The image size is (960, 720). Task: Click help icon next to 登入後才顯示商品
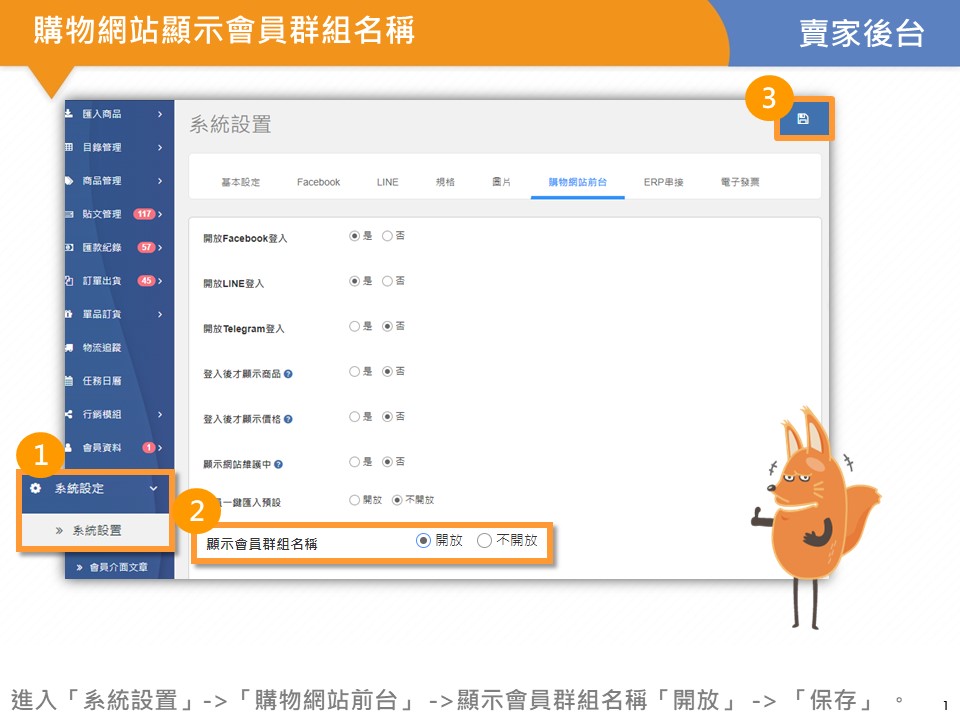tap(289, 374)
